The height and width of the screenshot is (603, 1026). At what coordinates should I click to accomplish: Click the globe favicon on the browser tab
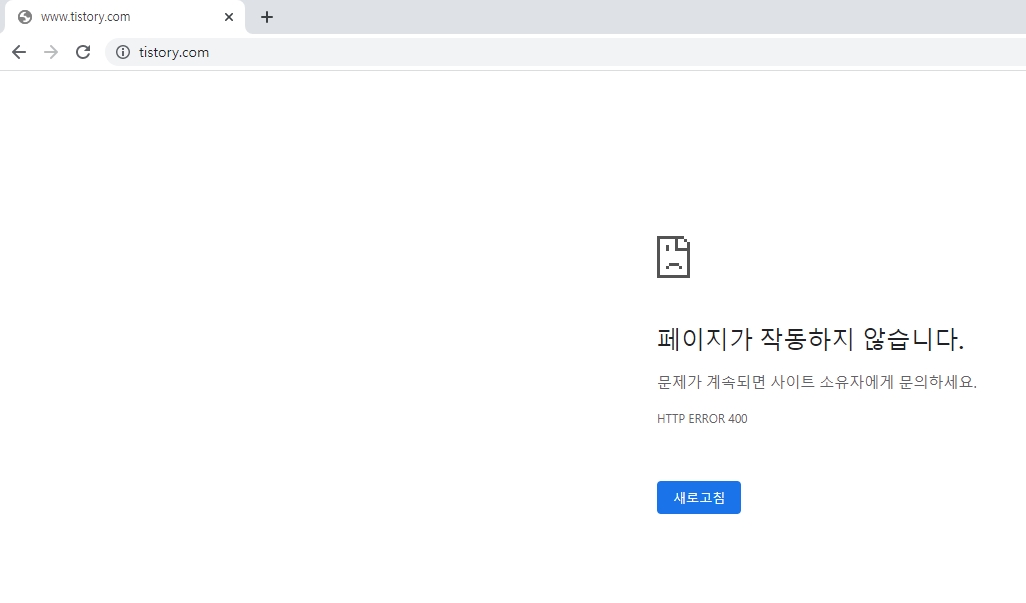(x=24, y=16)
